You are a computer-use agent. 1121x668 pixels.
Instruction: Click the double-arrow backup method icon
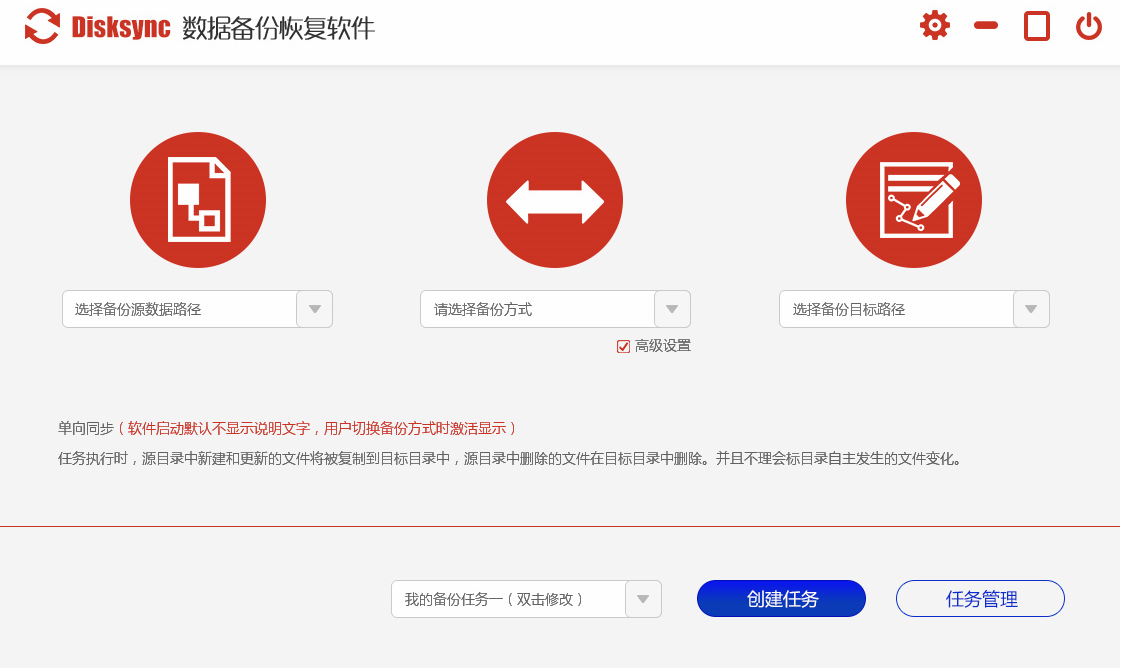[555, 200]
